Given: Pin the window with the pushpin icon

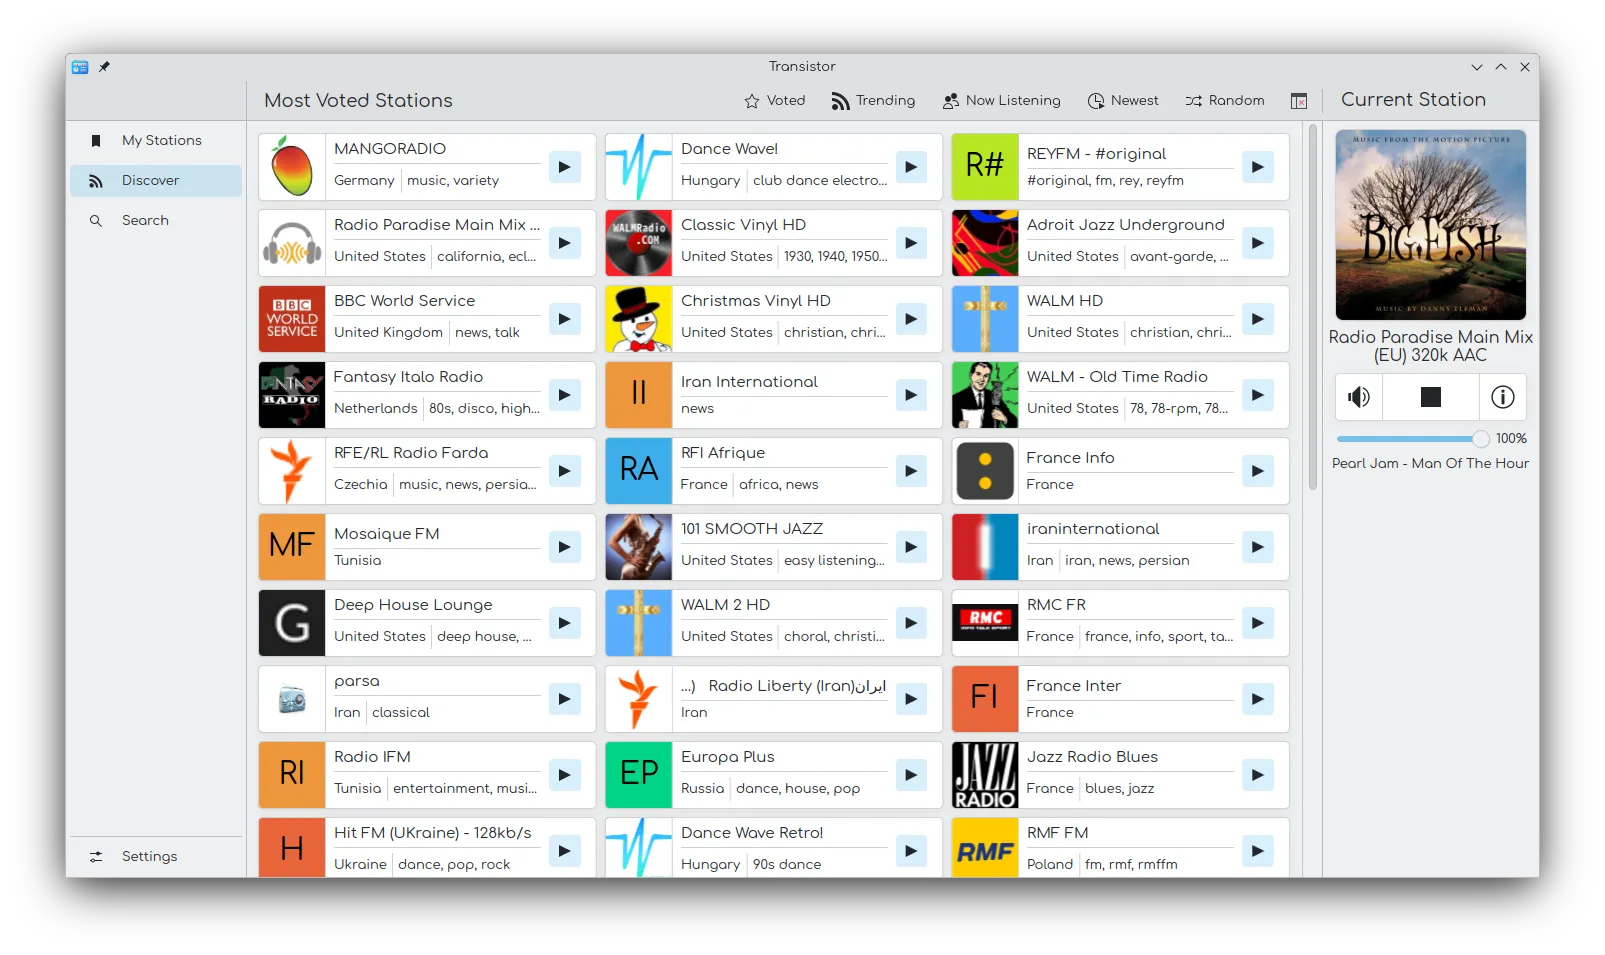Looking at the screenshot, I should (x=104, y=67).
